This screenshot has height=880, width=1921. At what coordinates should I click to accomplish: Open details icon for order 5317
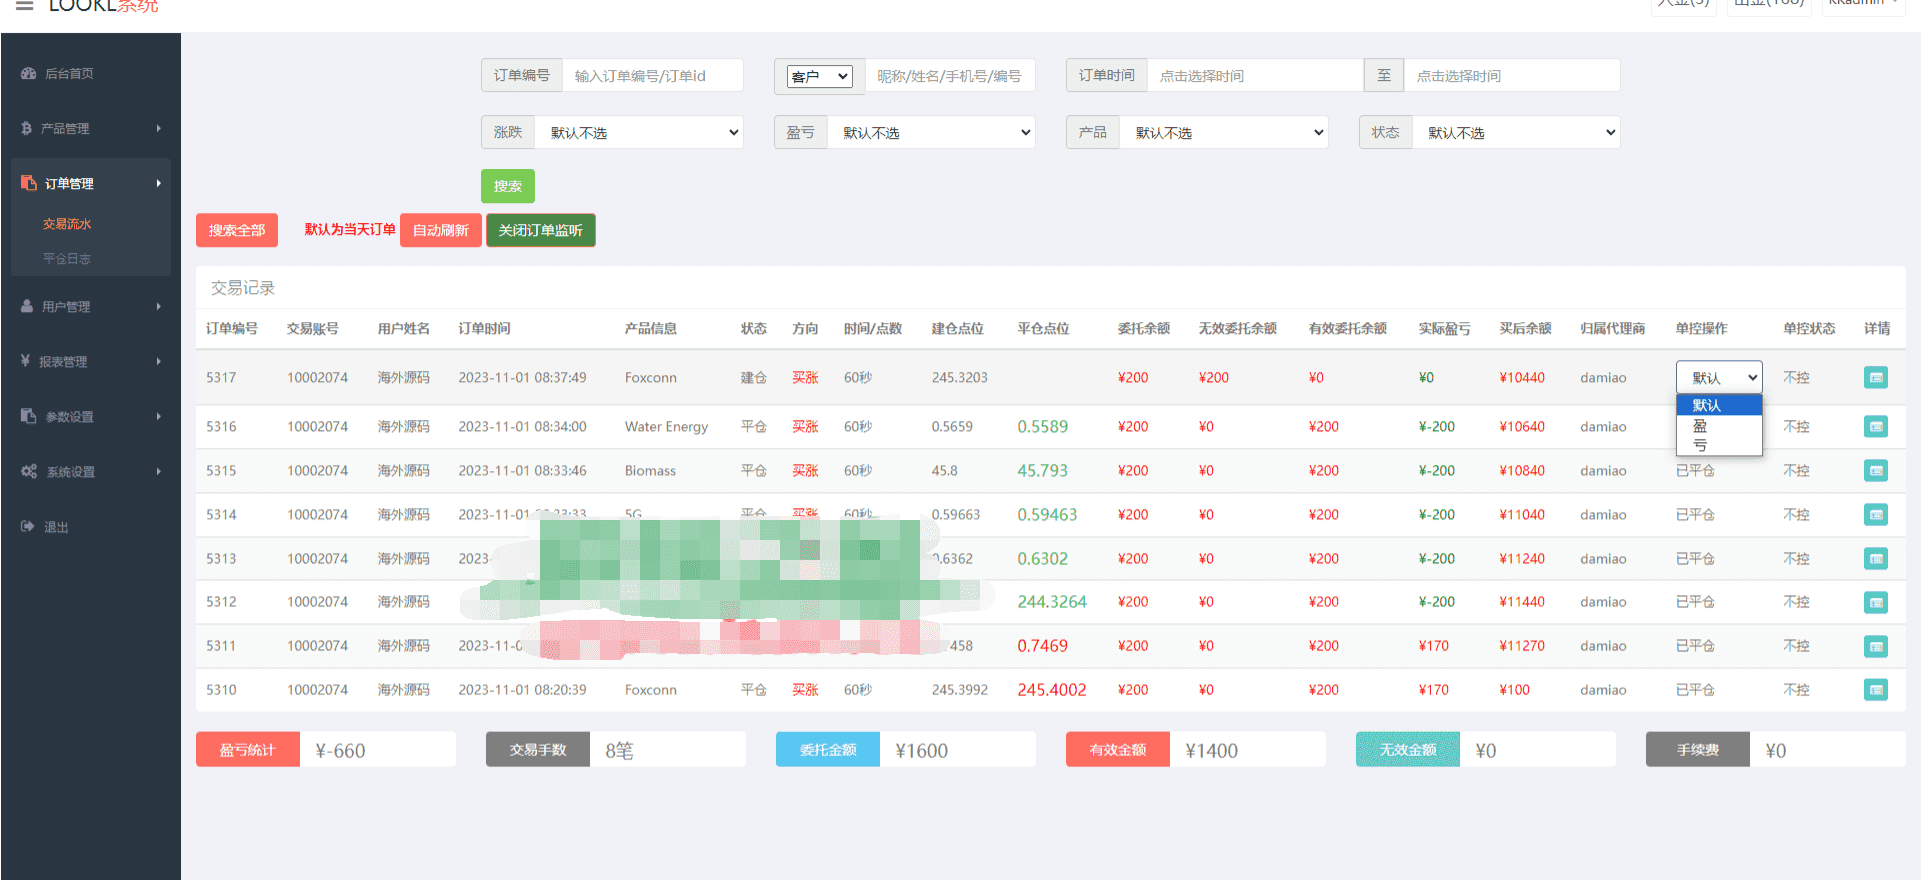(x=1876, y=378)
